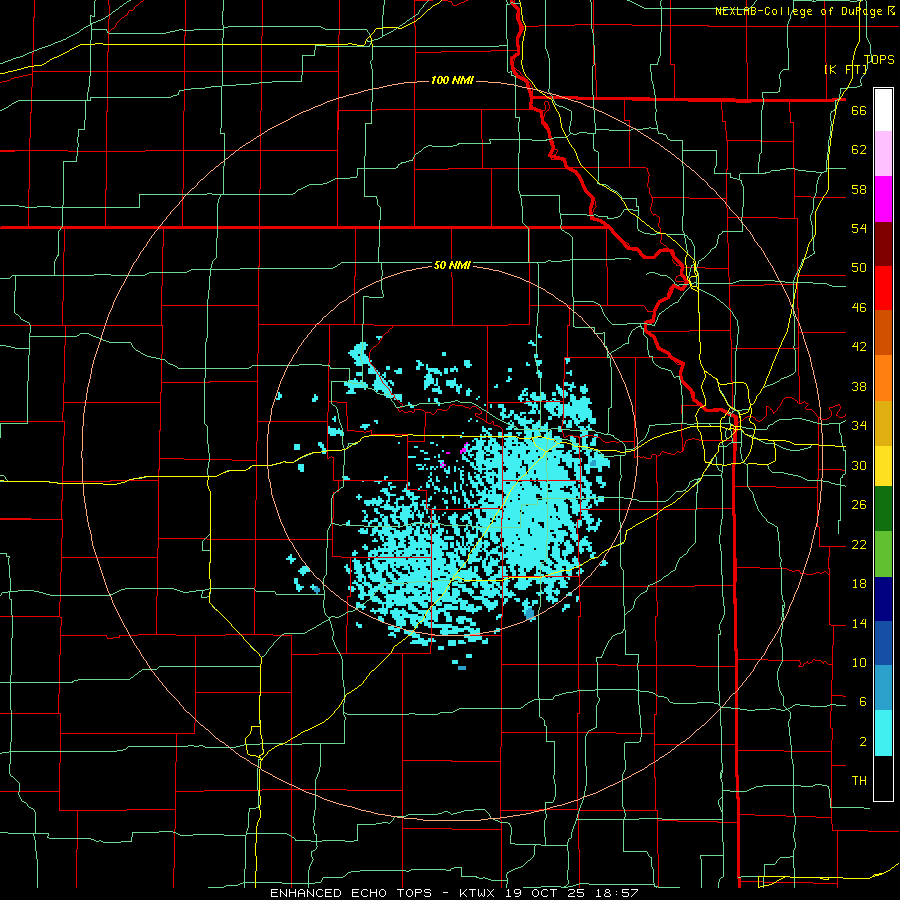The image size is (900, 900).
Task: Click the legend value 26
Action: (x=859, y=505)
